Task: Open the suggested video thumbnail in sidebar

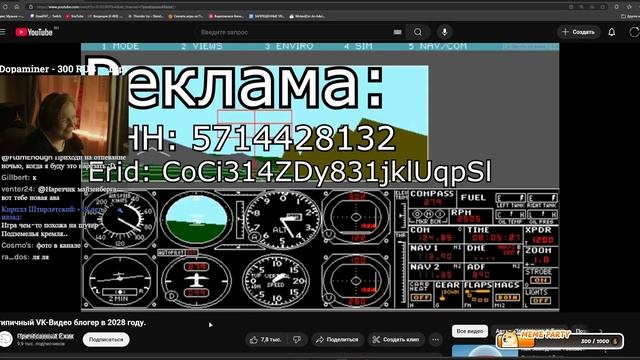Action: tap(484, 352)
